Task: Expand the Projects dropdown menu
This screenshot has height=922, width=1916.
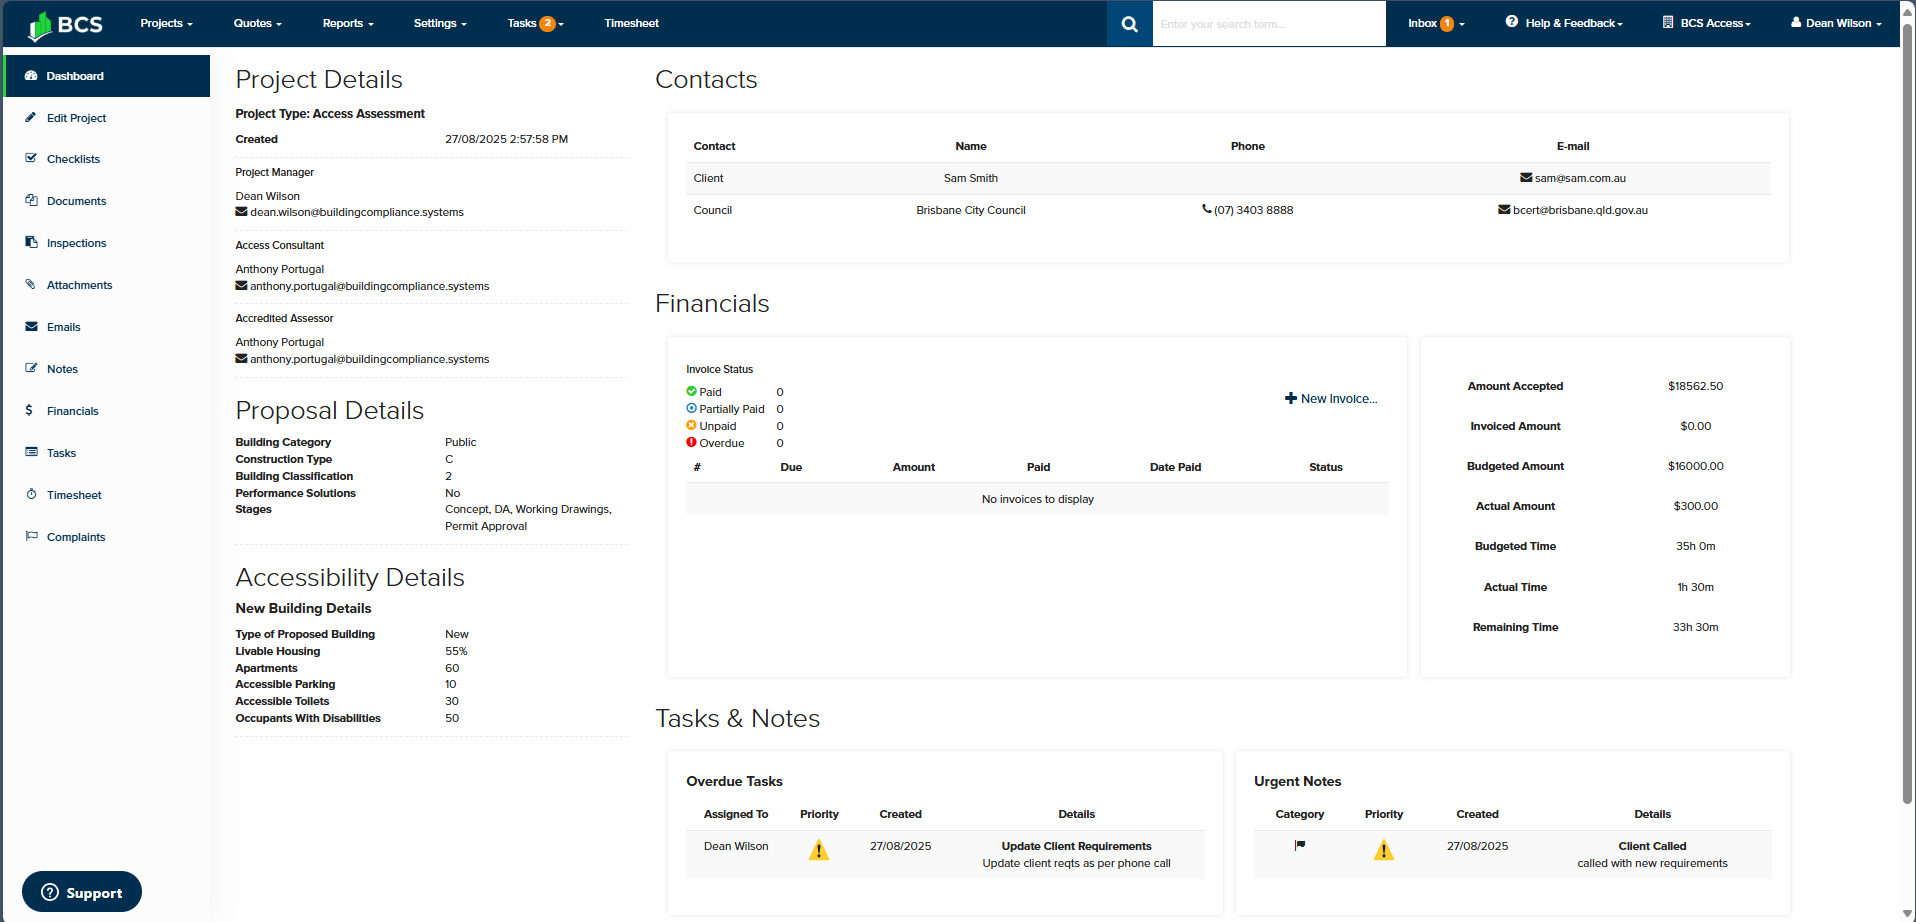Action: coord(166,23)
